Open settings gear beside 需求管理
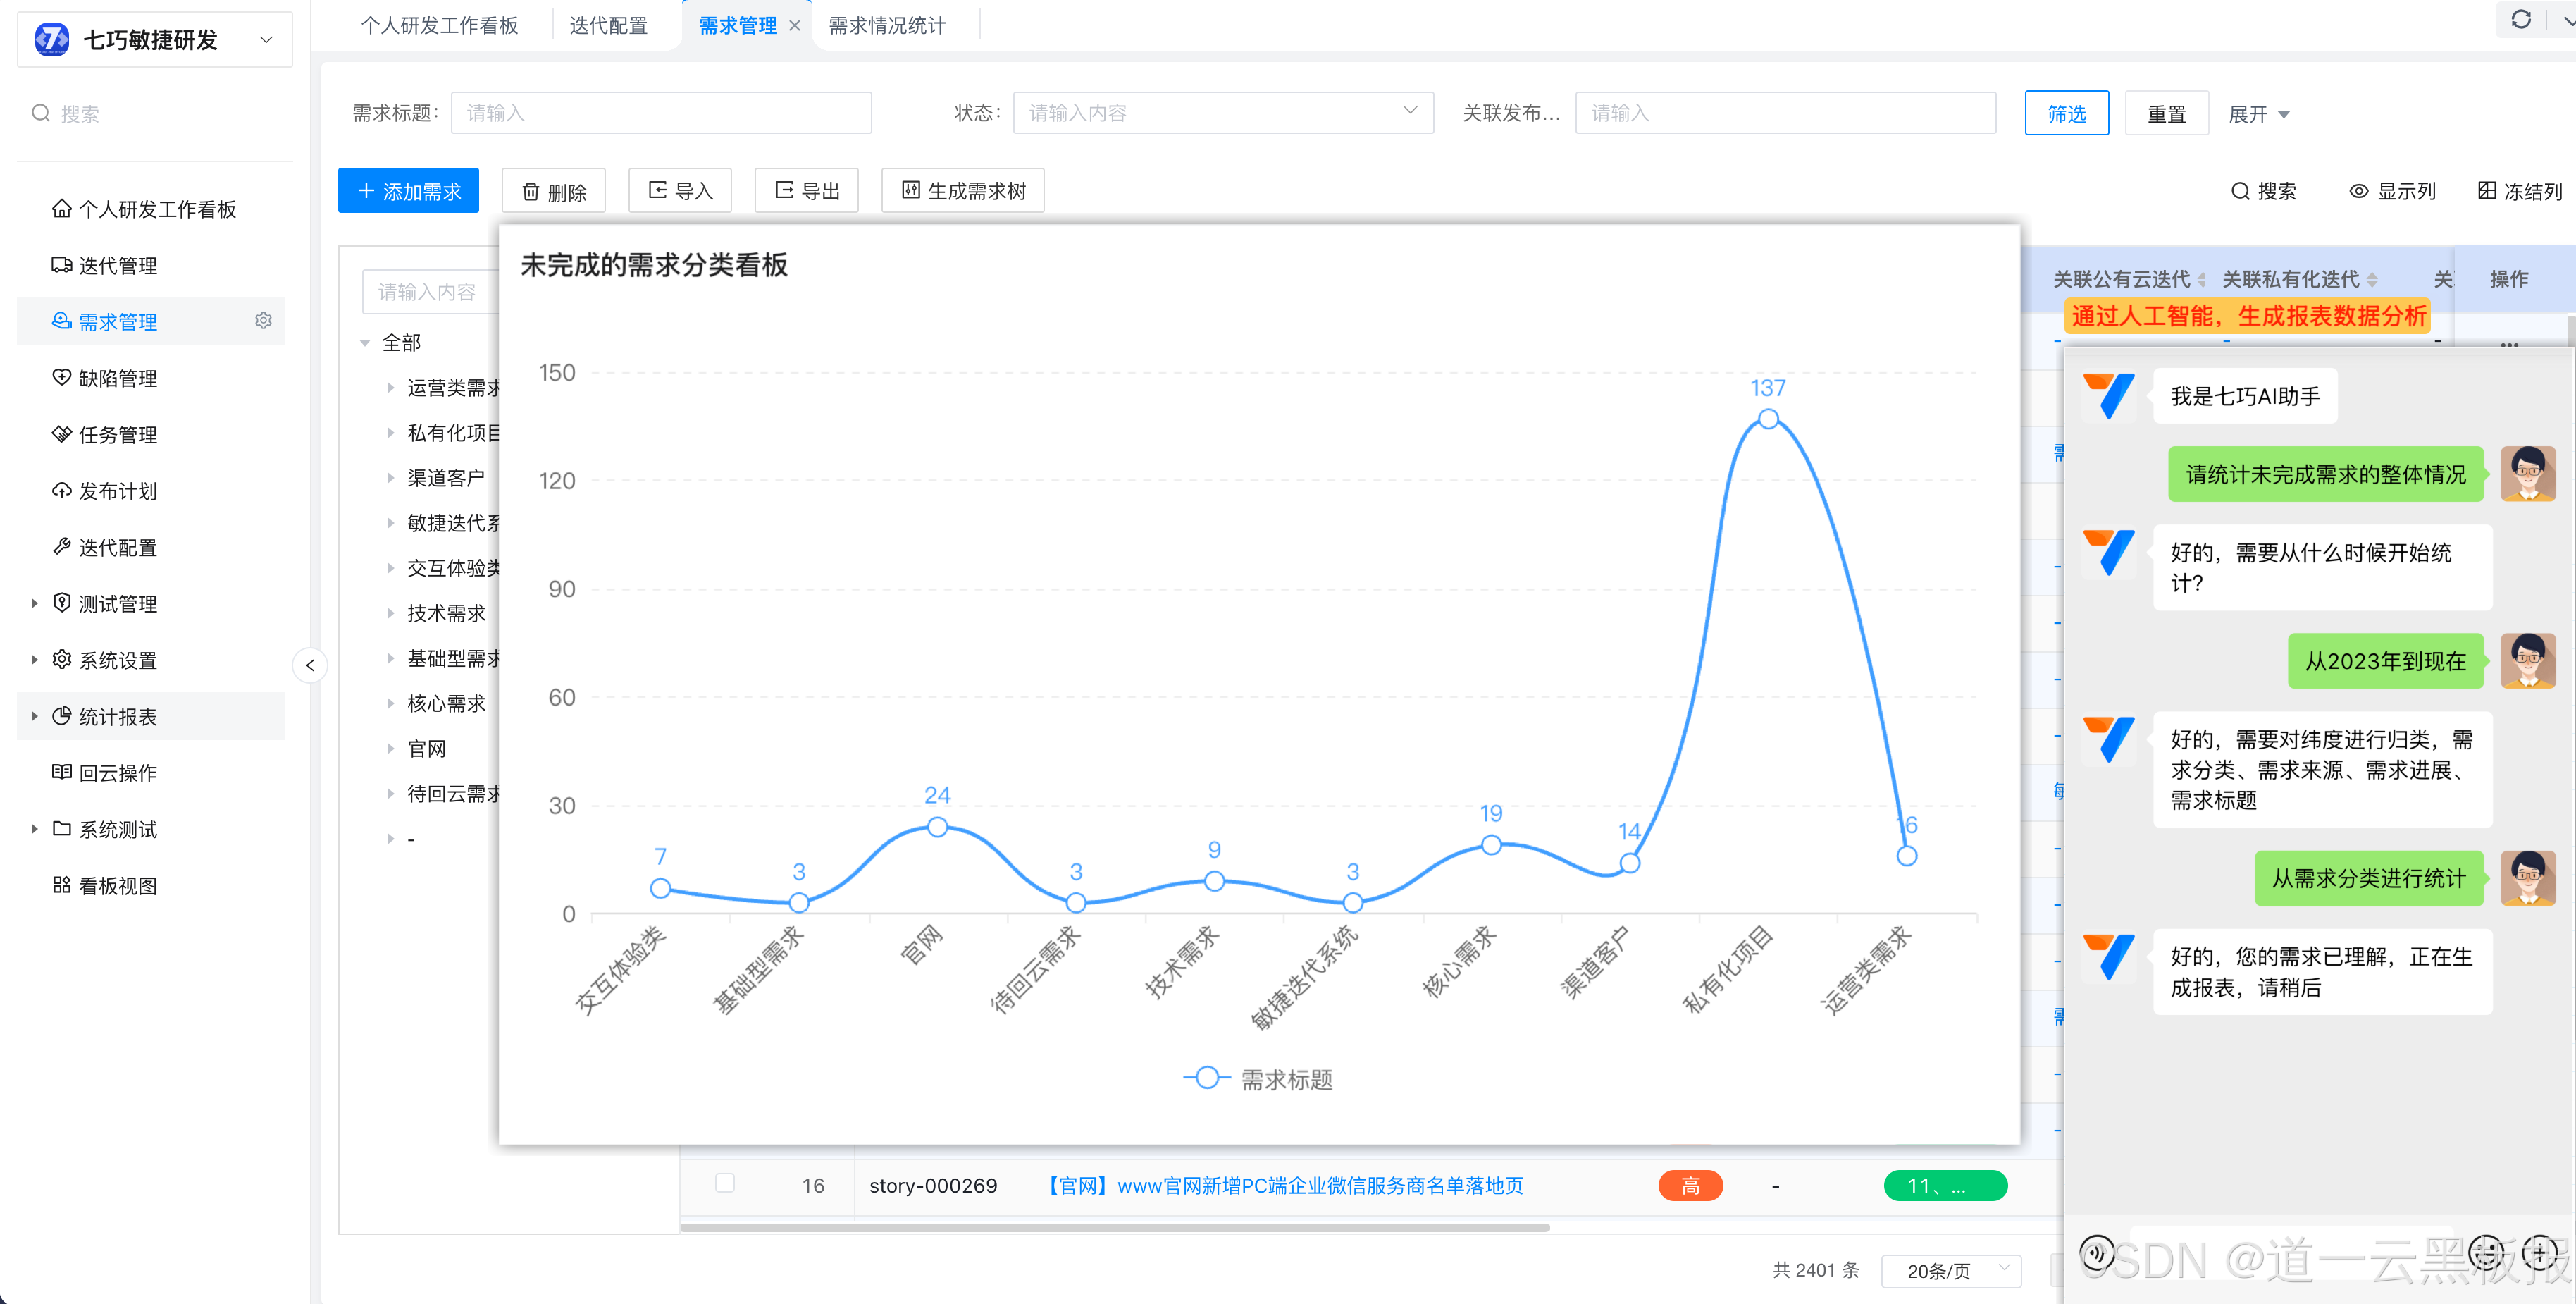The height and width of the screenshot is (1304, 2576). tap(263, 321)
